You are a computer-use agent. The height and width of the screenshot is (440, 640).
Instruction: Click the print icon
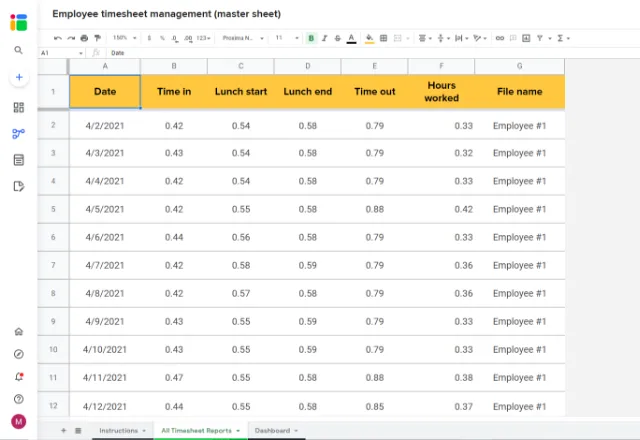pos(84,38)
